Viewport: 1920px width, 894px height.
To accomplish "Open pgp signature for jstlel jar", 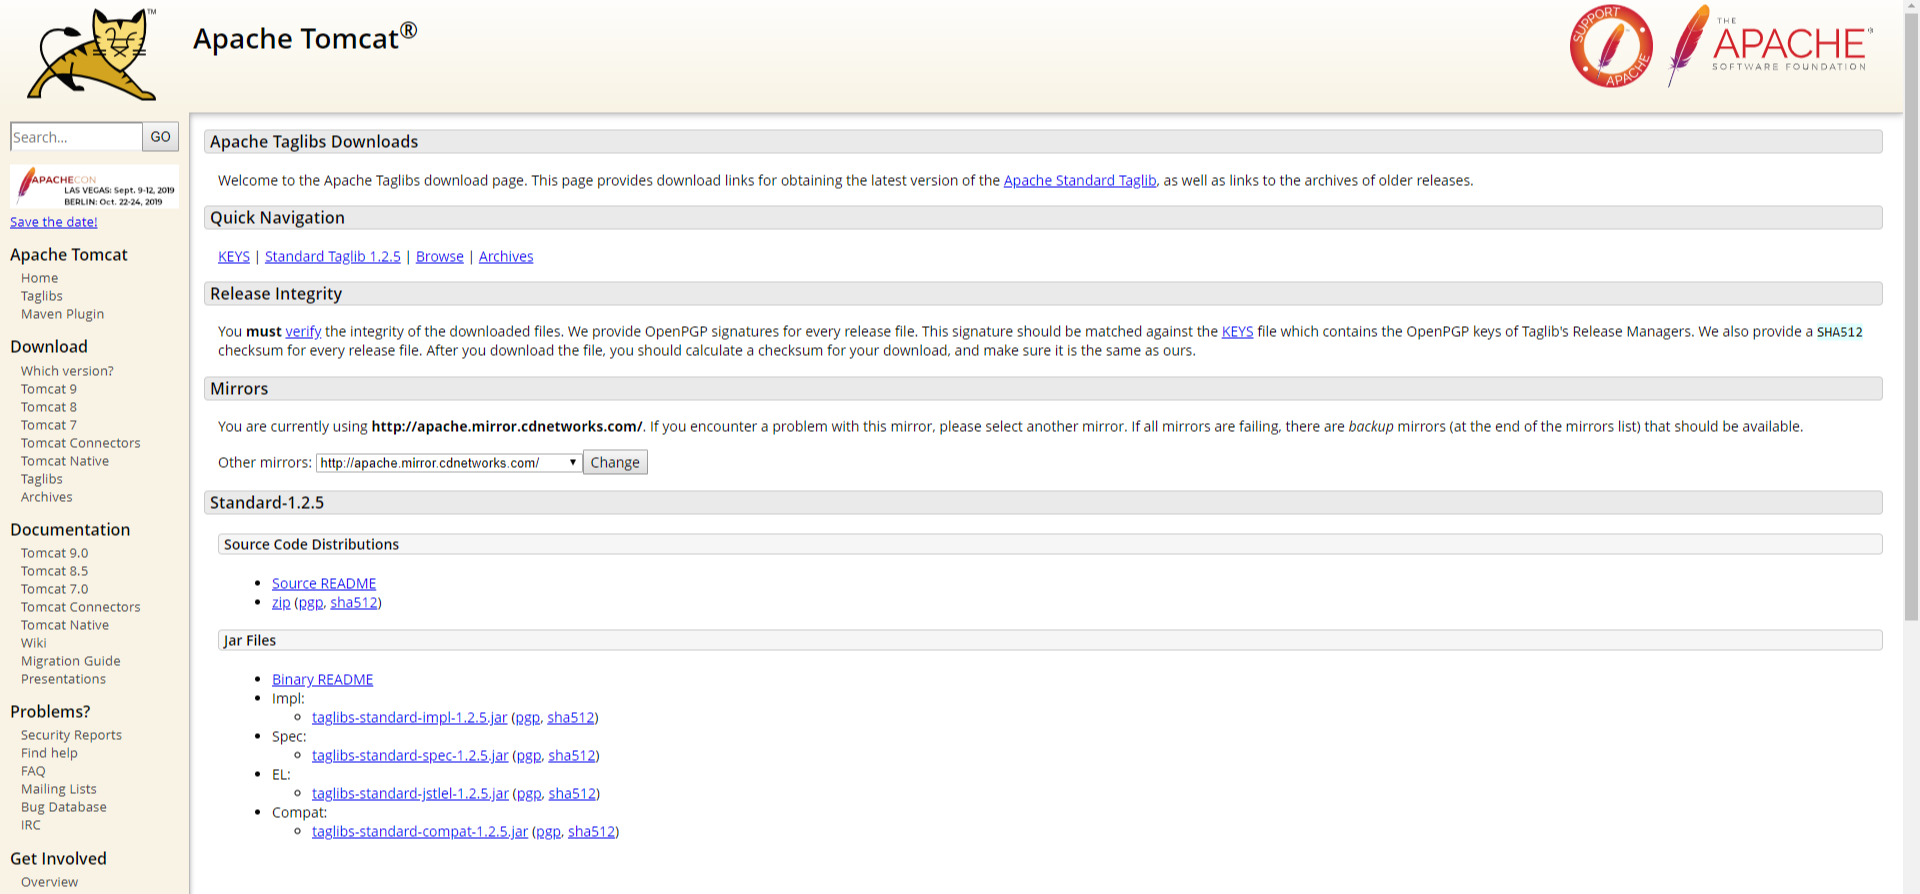I will [529, 794].
